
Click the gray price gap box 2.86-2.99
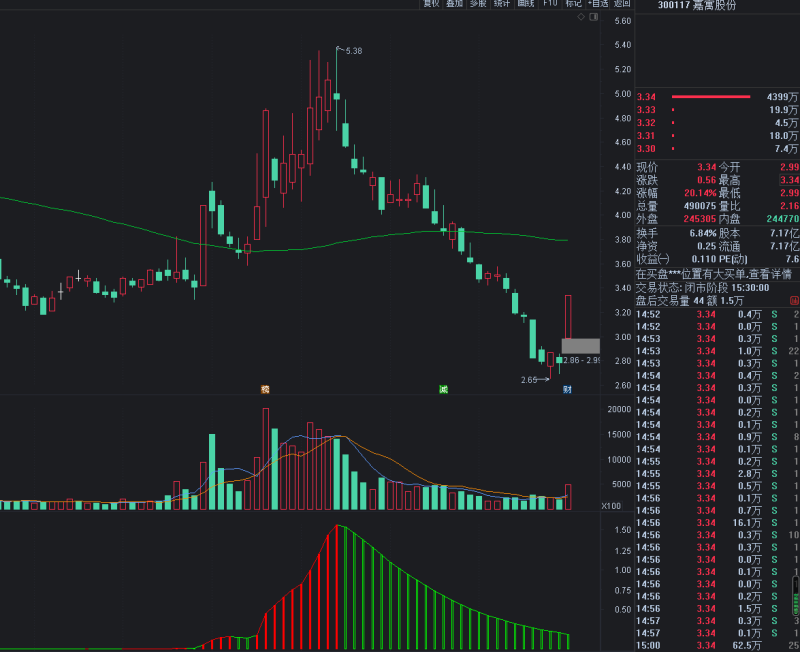[580, 345]
